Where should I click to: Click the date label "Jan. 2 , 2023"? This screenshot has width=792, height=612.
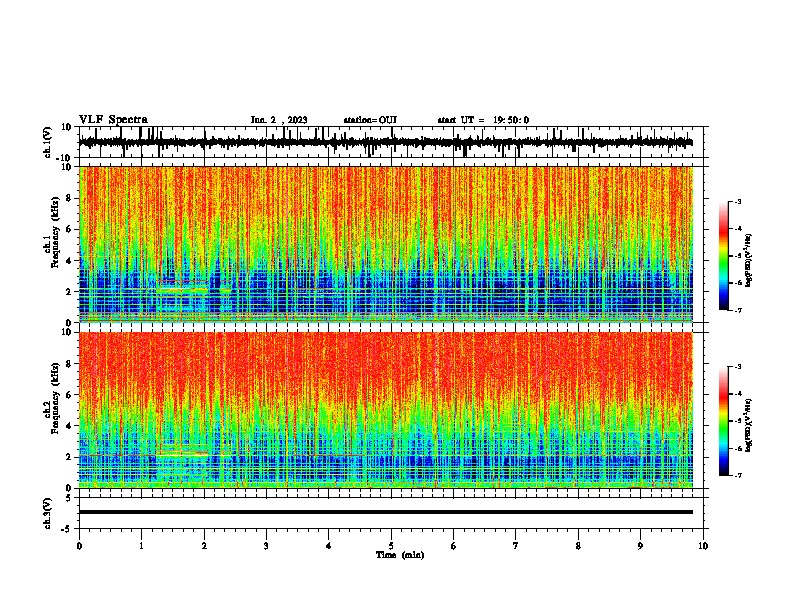click(279, 120)
